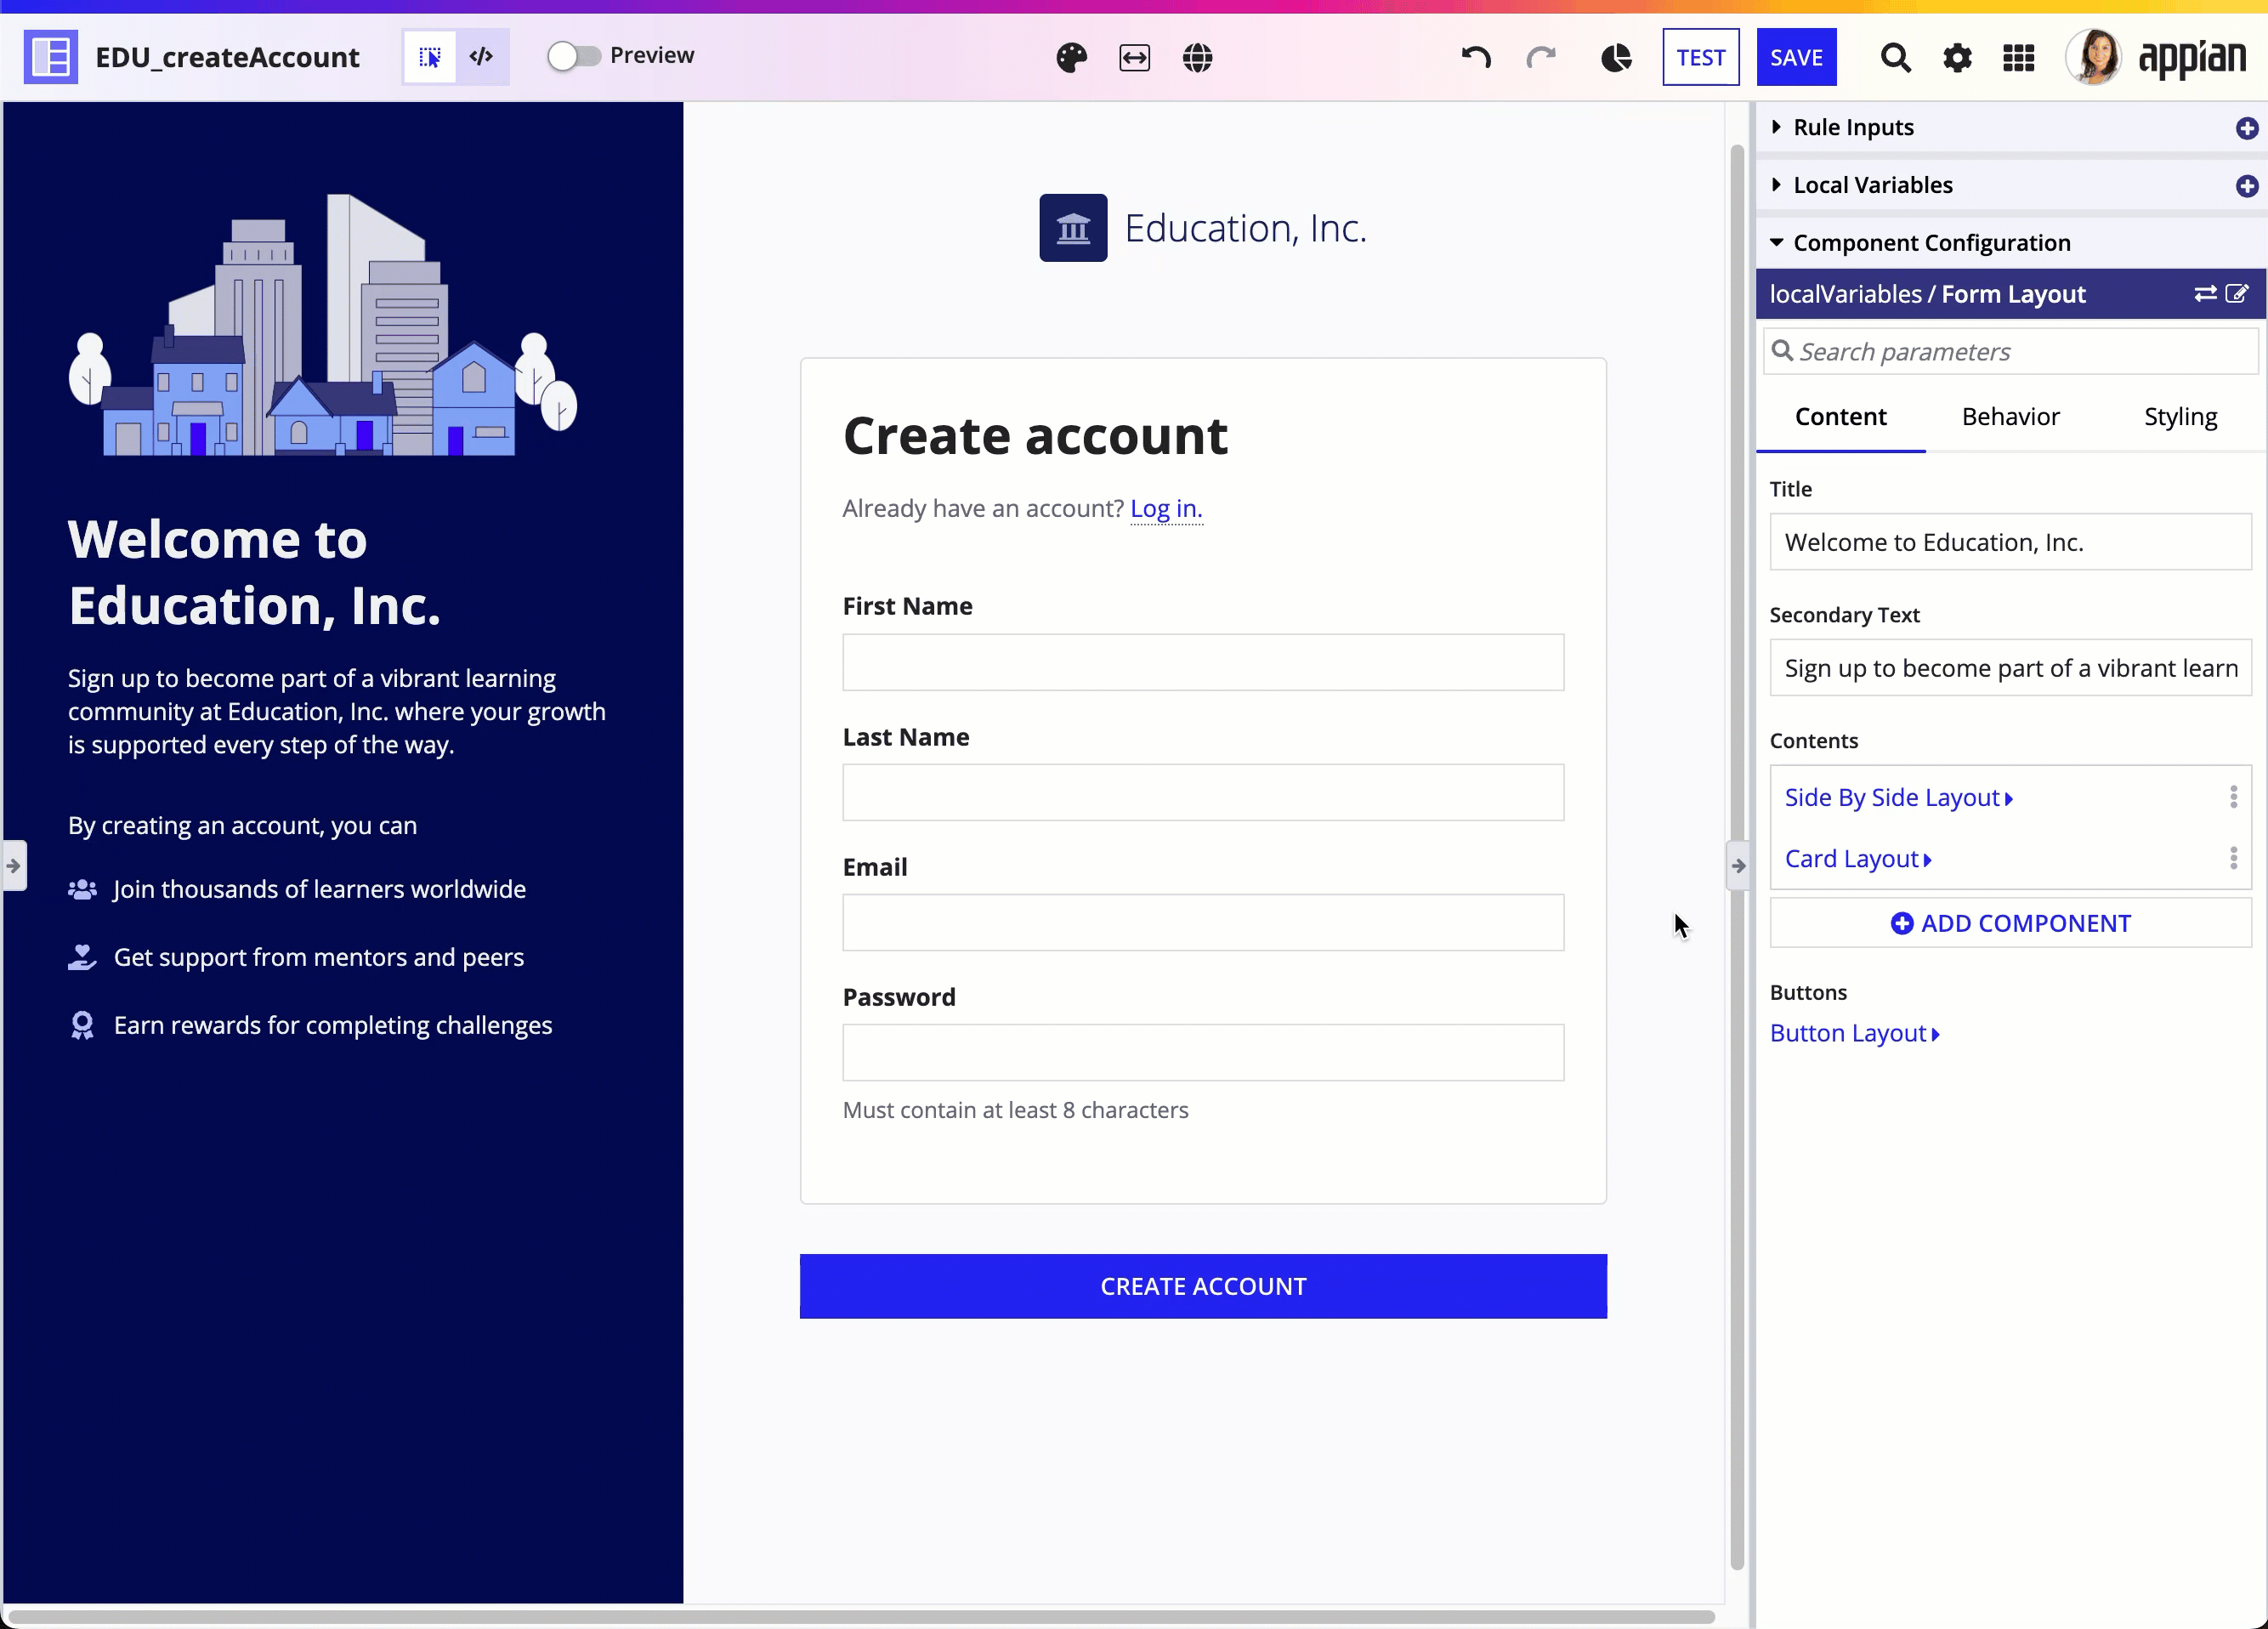Open Card Layout component
Image resolution: width=2268 pixels, height=1629 pixels.
tap(1858, 859)
